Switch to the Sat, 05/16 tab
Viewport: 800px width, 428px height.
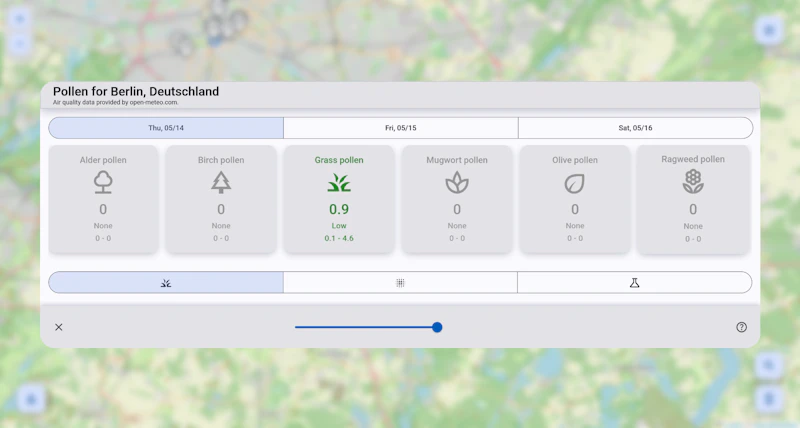pos(635,128)
